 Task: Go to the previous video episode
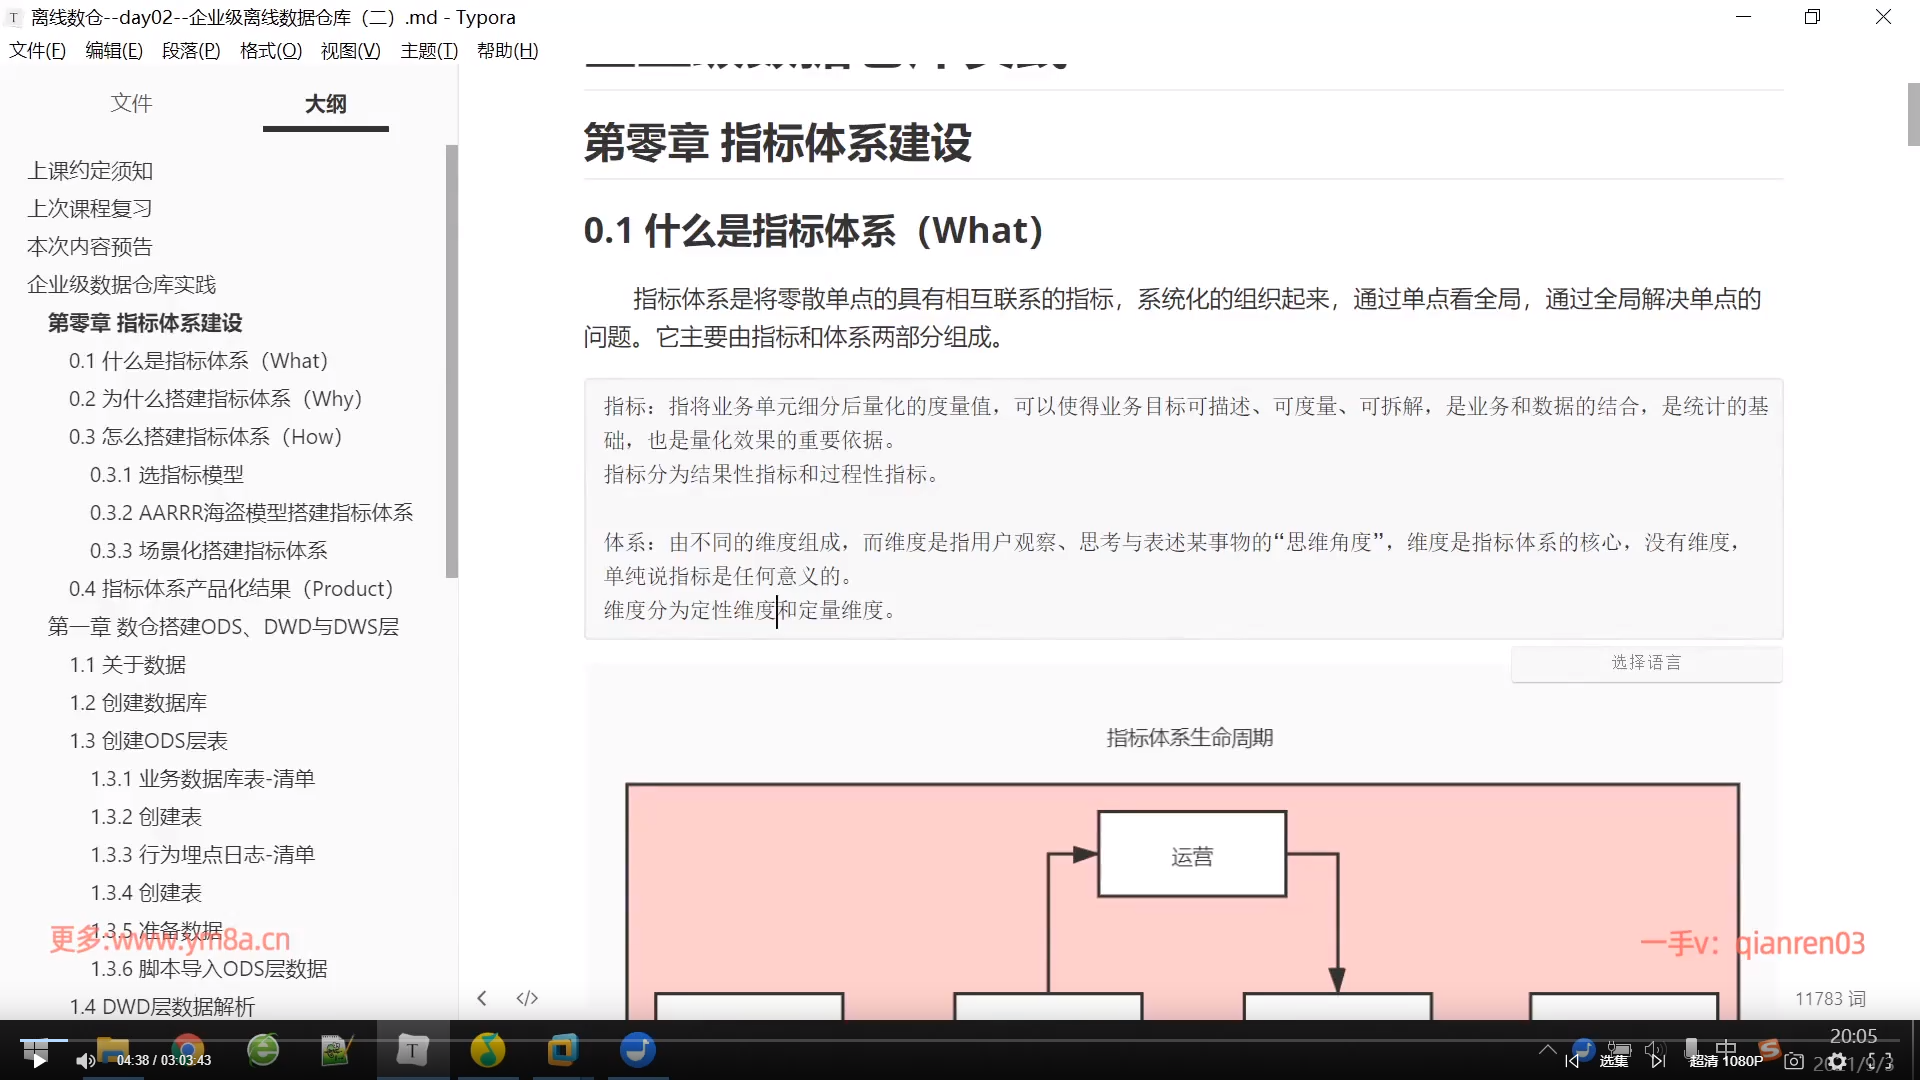click(x=1572, y=1061)
